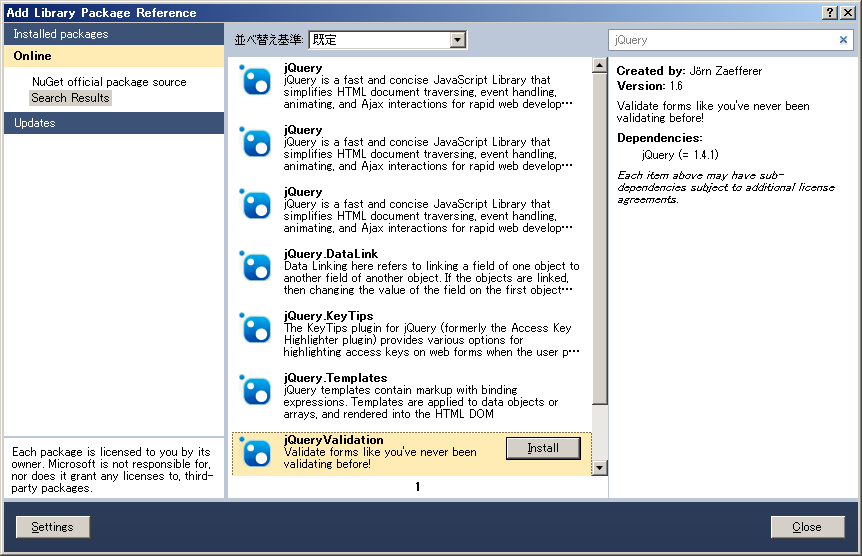Click the Dependencies heading
This screenshot has height=556, width=862.
[660, 138]
